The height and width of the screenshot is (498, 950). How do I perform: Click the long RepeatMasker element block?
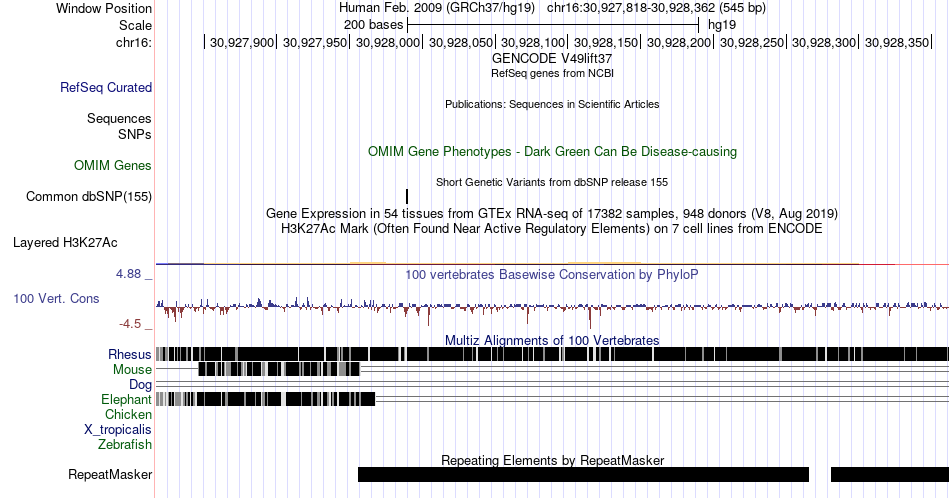(x=583, y=474)
